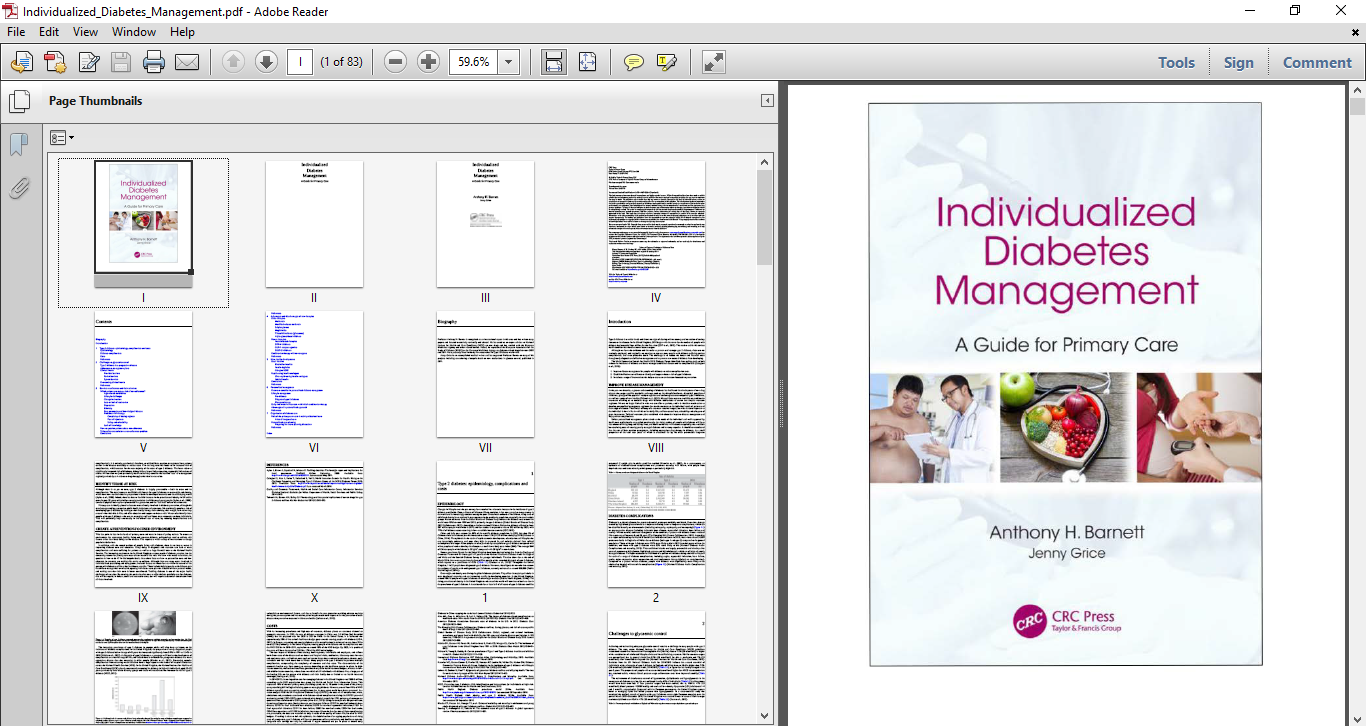
Task: Select page X thumbnail
Action: pyautogui.click(x=314, y=524)
